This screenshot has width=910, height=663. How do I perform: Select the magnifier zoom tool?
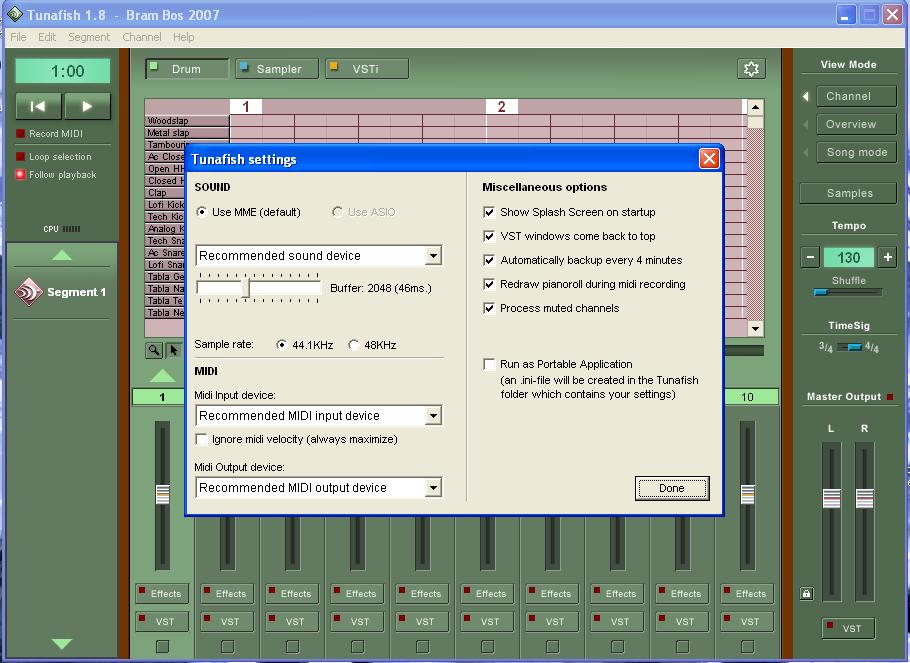153,350
